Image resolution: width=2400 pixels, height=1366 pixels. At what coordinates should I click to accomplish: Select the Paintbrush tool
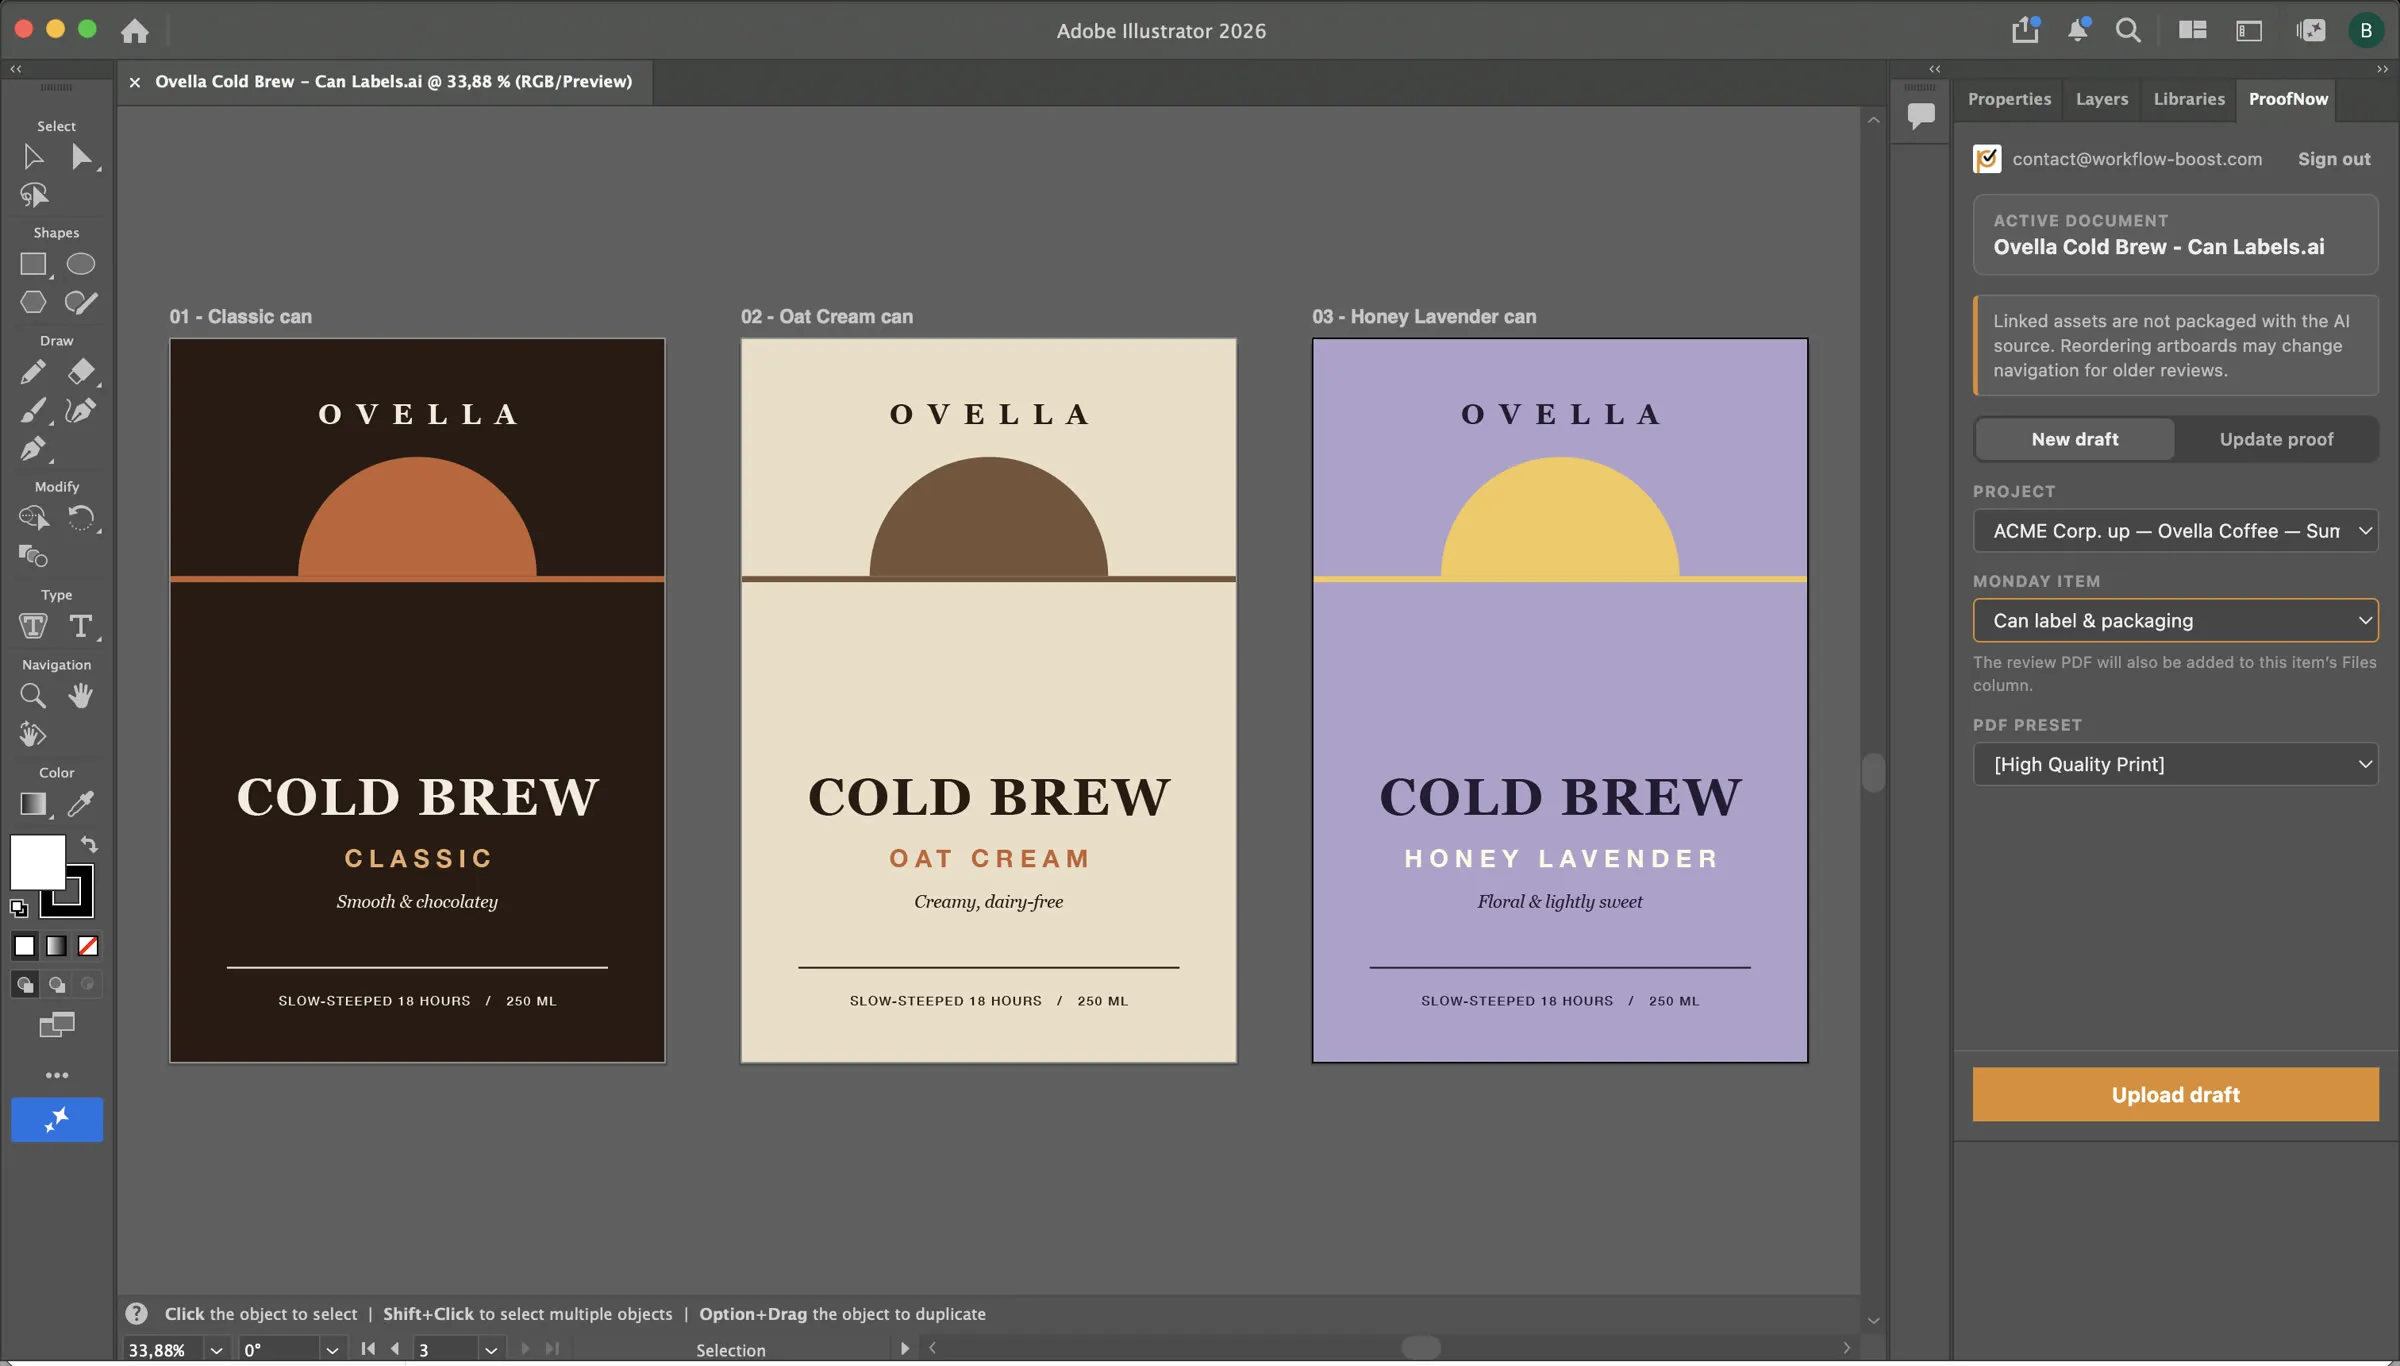[33, 411]
